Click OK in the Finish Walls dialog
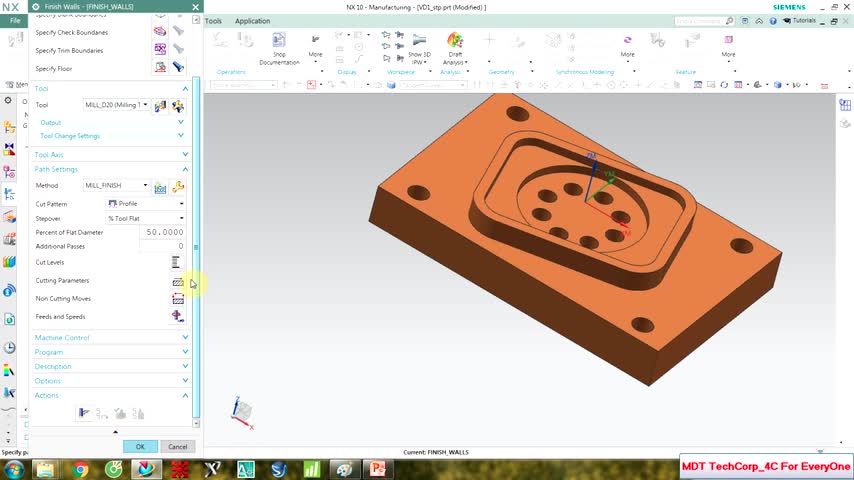The image size is (854, 480). [x=140, y=447]
